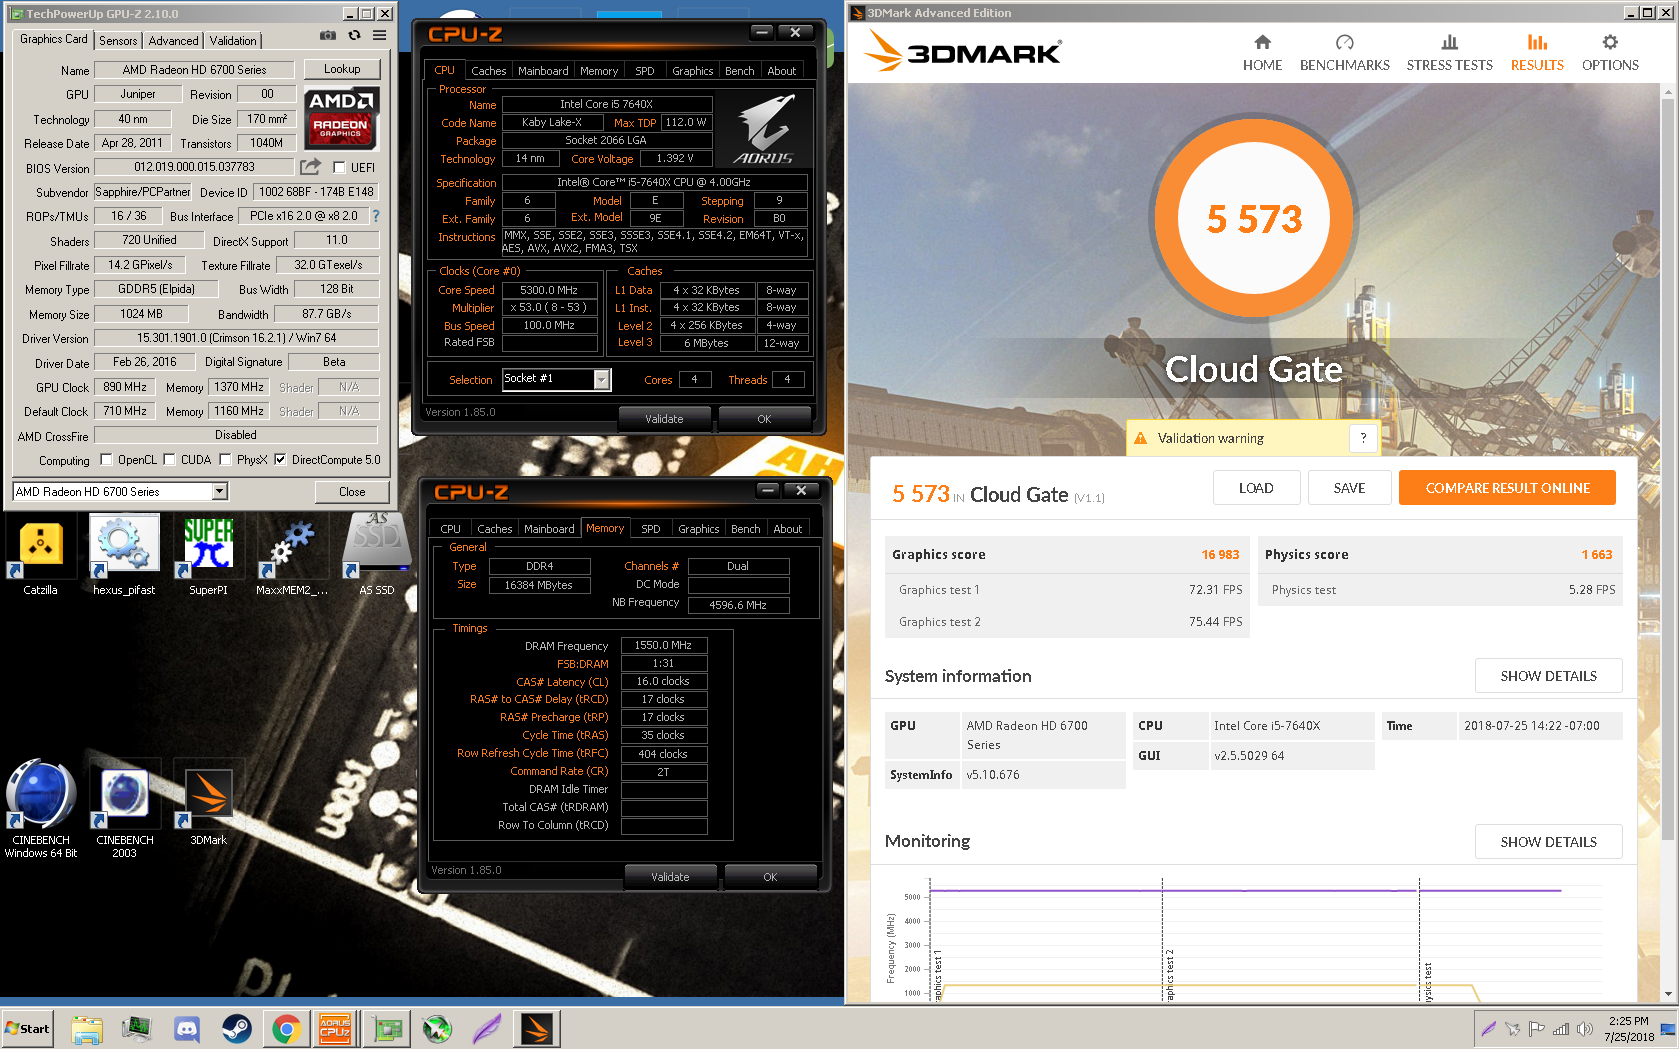Open Bench tab in lower CPU-Z window
Screen dimensions: 1679x1049
click(x=745, y=529)
